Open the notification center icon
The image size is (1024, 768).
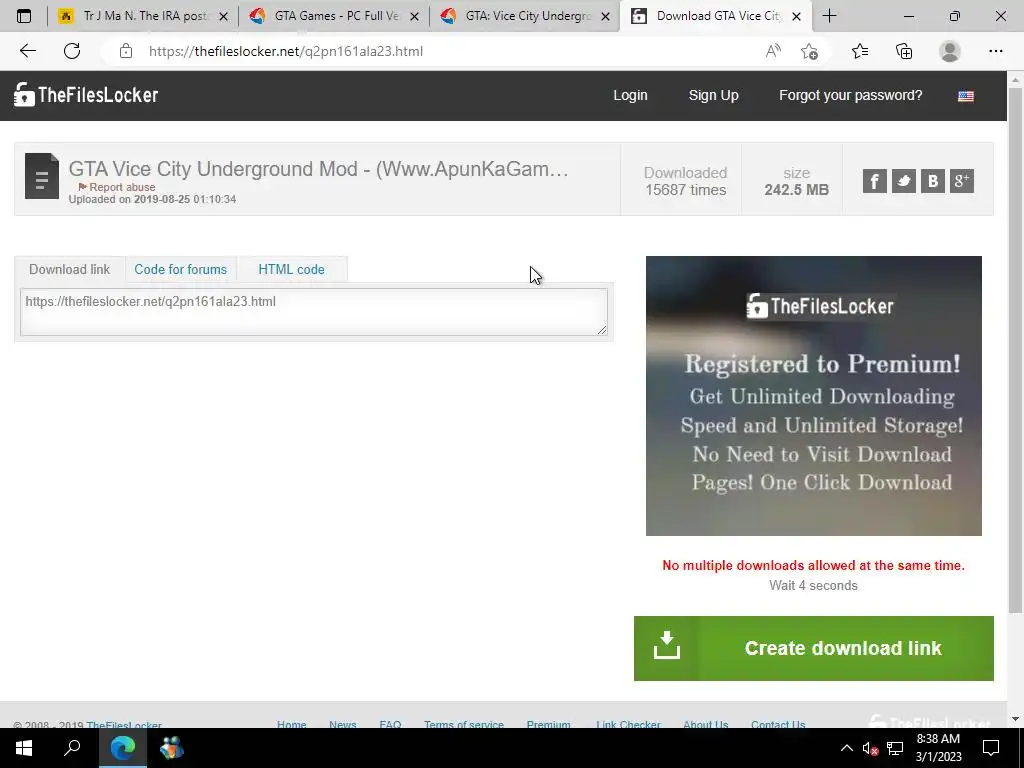tap(991, 748)
